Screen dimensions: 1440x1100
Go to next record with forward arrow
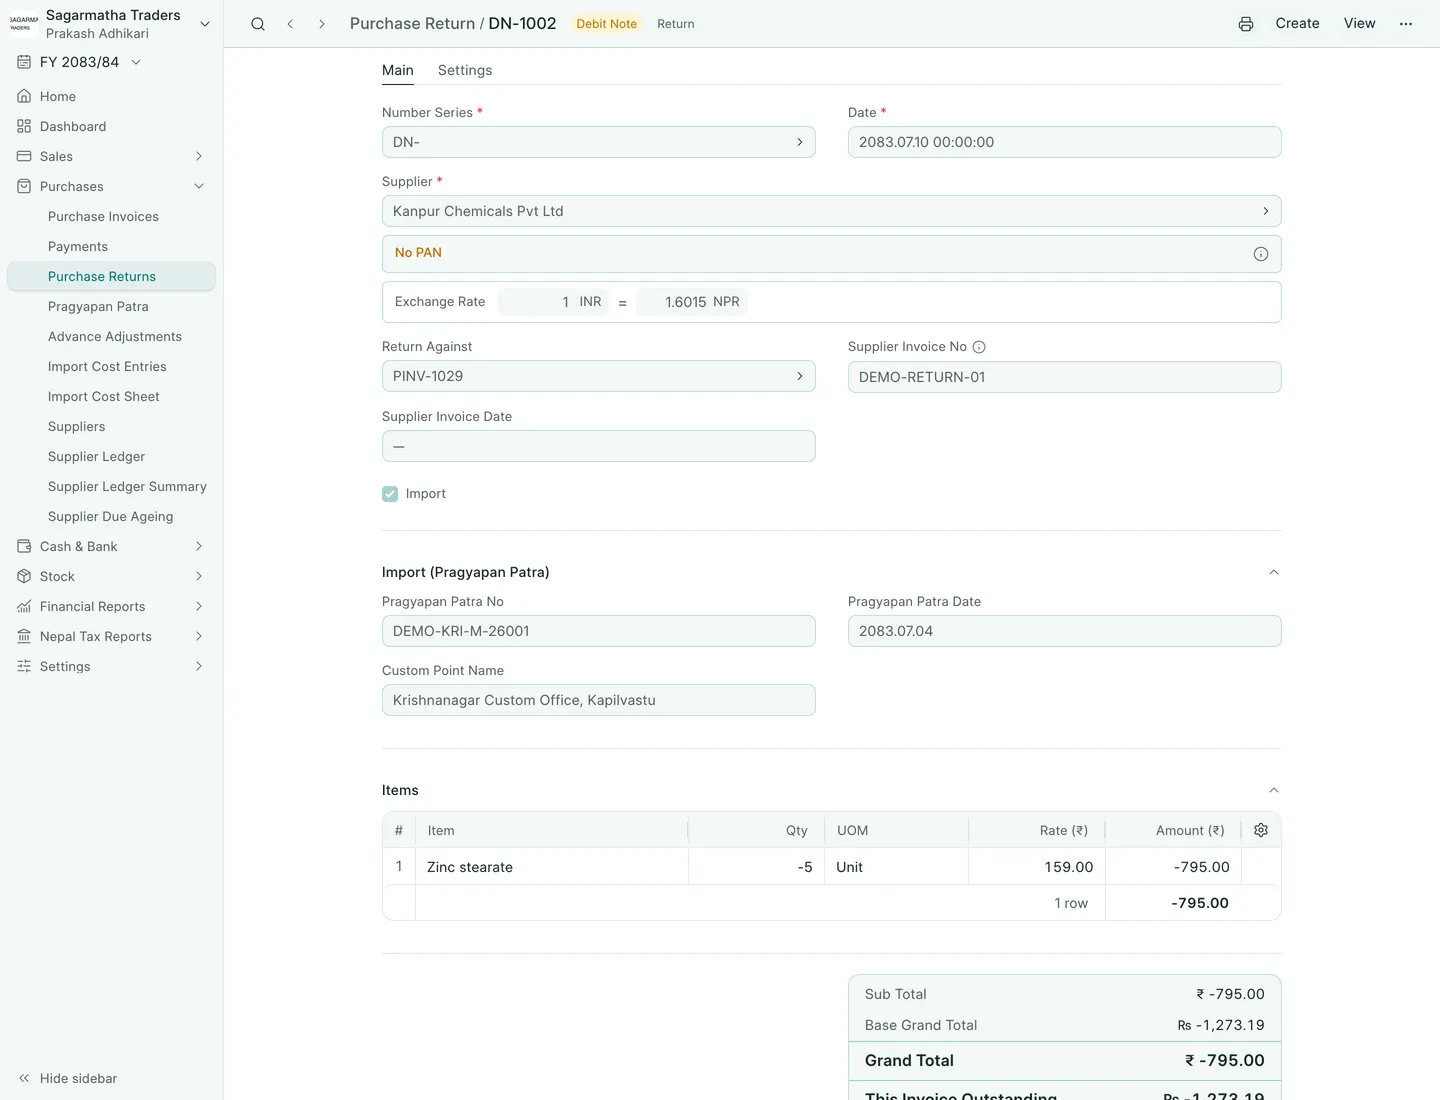pos(322,24)
